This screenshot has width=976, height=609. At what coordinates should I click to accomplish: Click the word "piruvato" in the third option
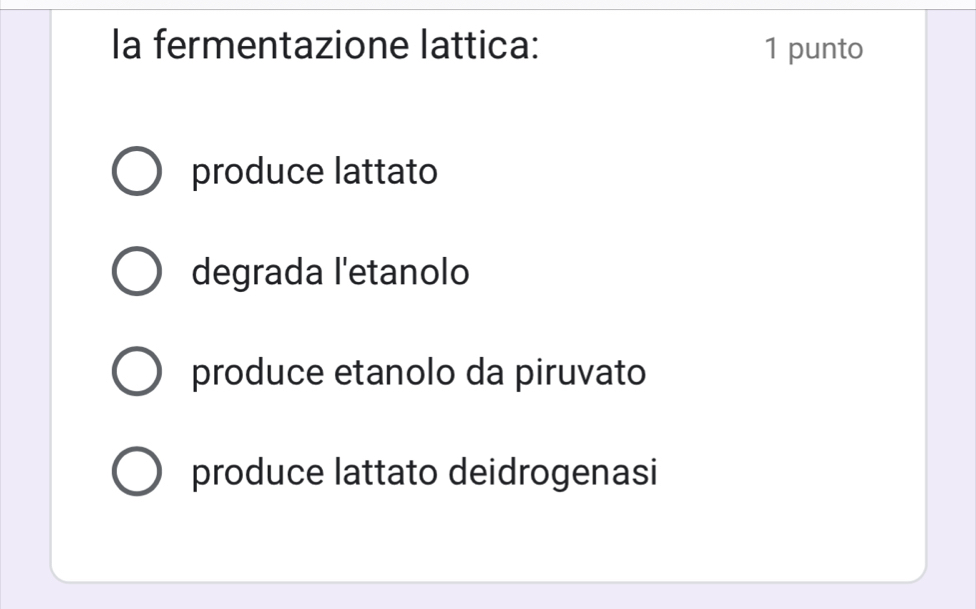coord(581,373)
